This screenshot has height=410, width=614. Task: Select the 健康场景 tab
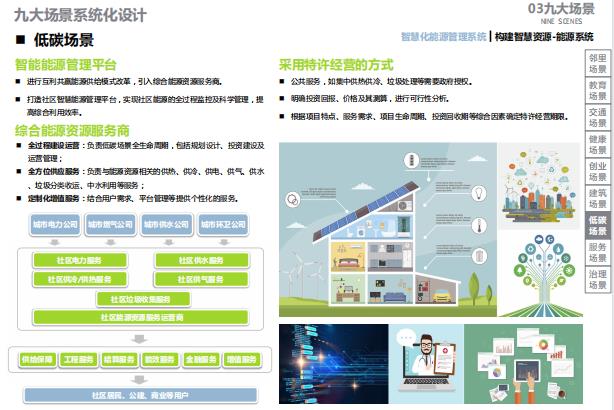point(598,144)
